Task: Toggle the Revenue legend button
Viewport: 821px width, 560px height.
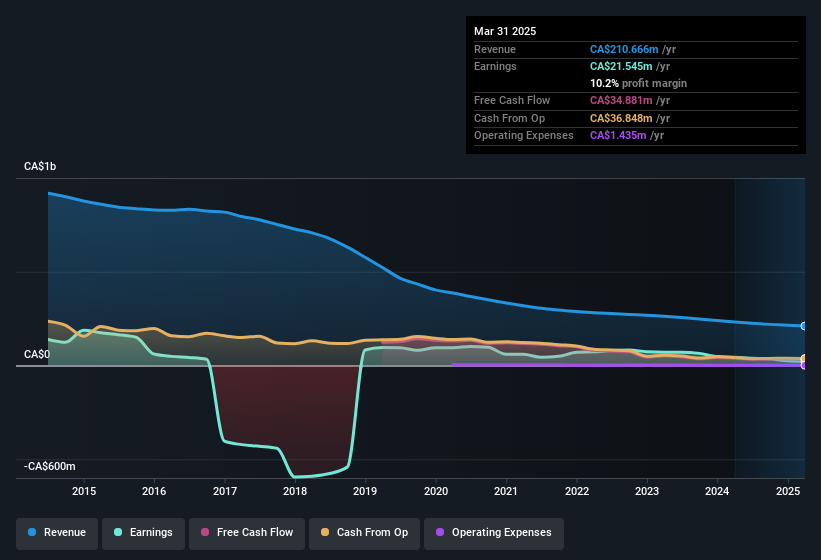Action: [57, 534]
